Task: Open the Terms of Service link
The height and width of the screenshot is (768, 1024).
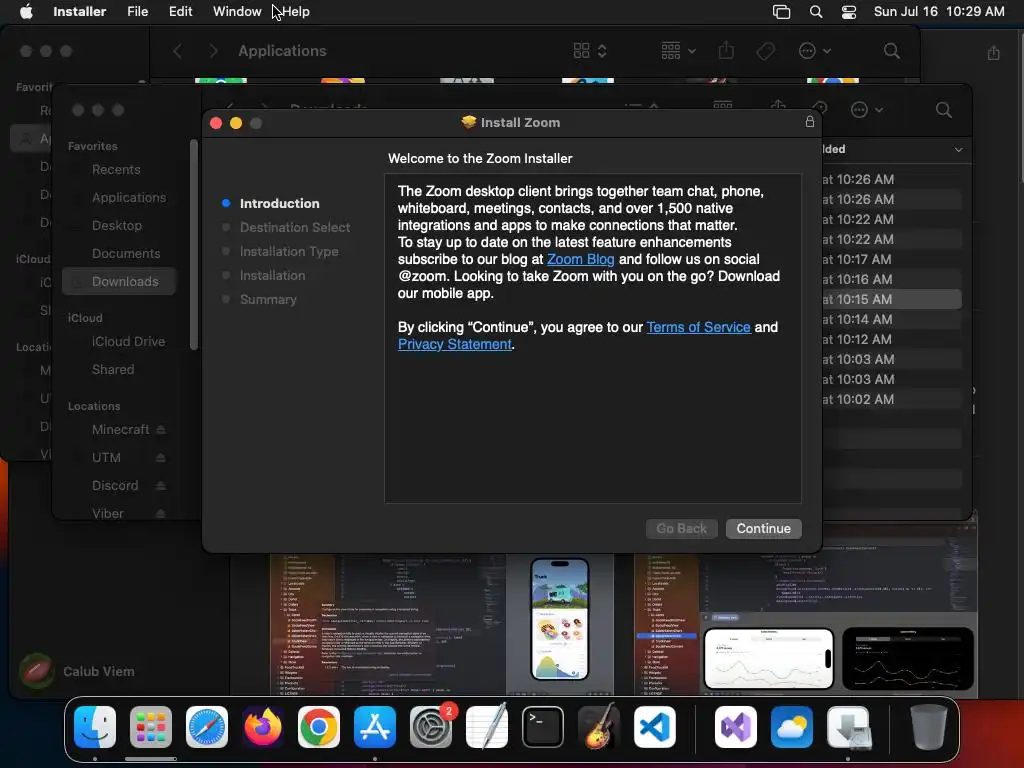Action: click(x=698, y=327)
